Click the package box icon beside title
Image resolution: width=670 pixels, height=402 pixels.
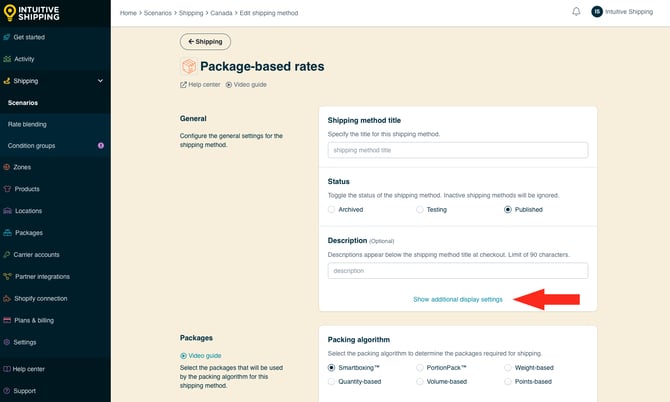[188, 66]
